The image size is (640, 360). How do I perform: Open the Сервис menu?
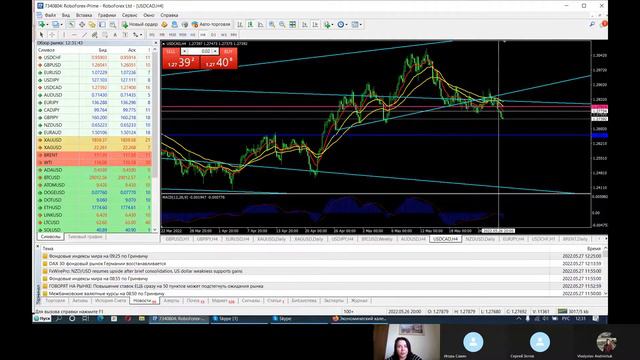click(x=129, y=15)
